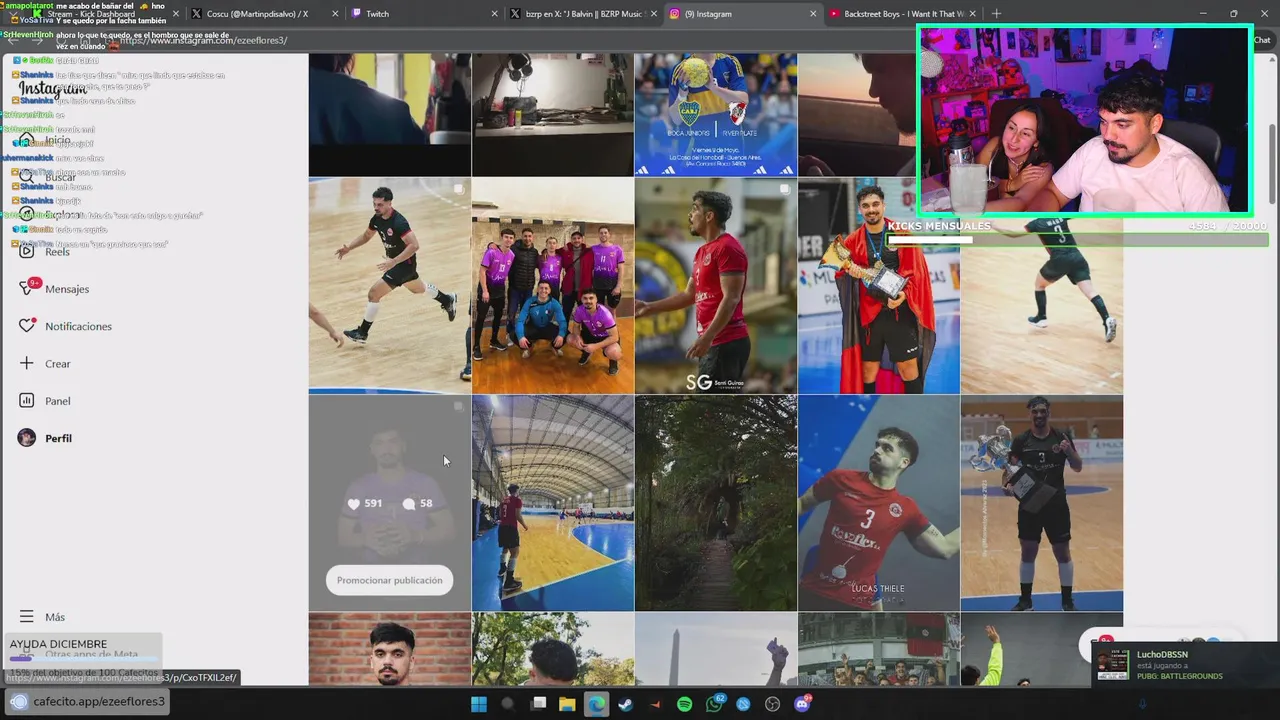Open Inicio in Instagram sidebar
1280x720 pixels.
coord(57,140)
